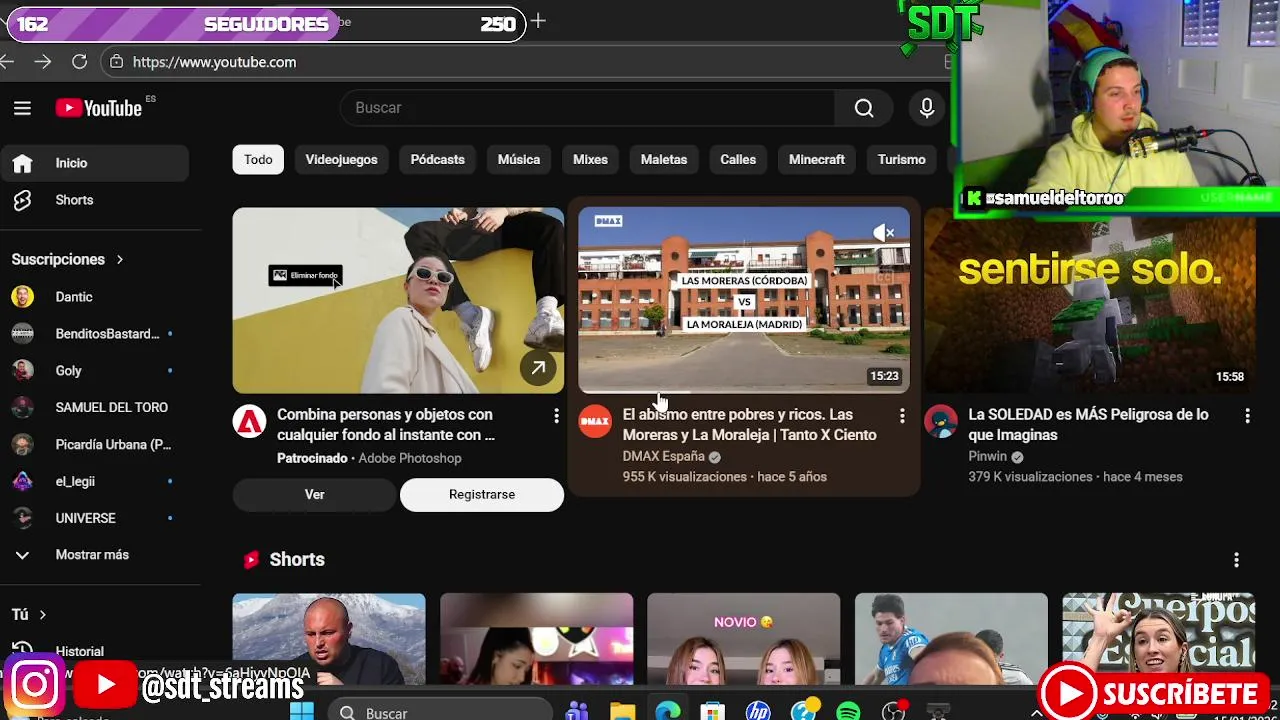The image size is (1280, 720).
Task: Go to the YouTube logo home link
Action: [x=99, y=108]
